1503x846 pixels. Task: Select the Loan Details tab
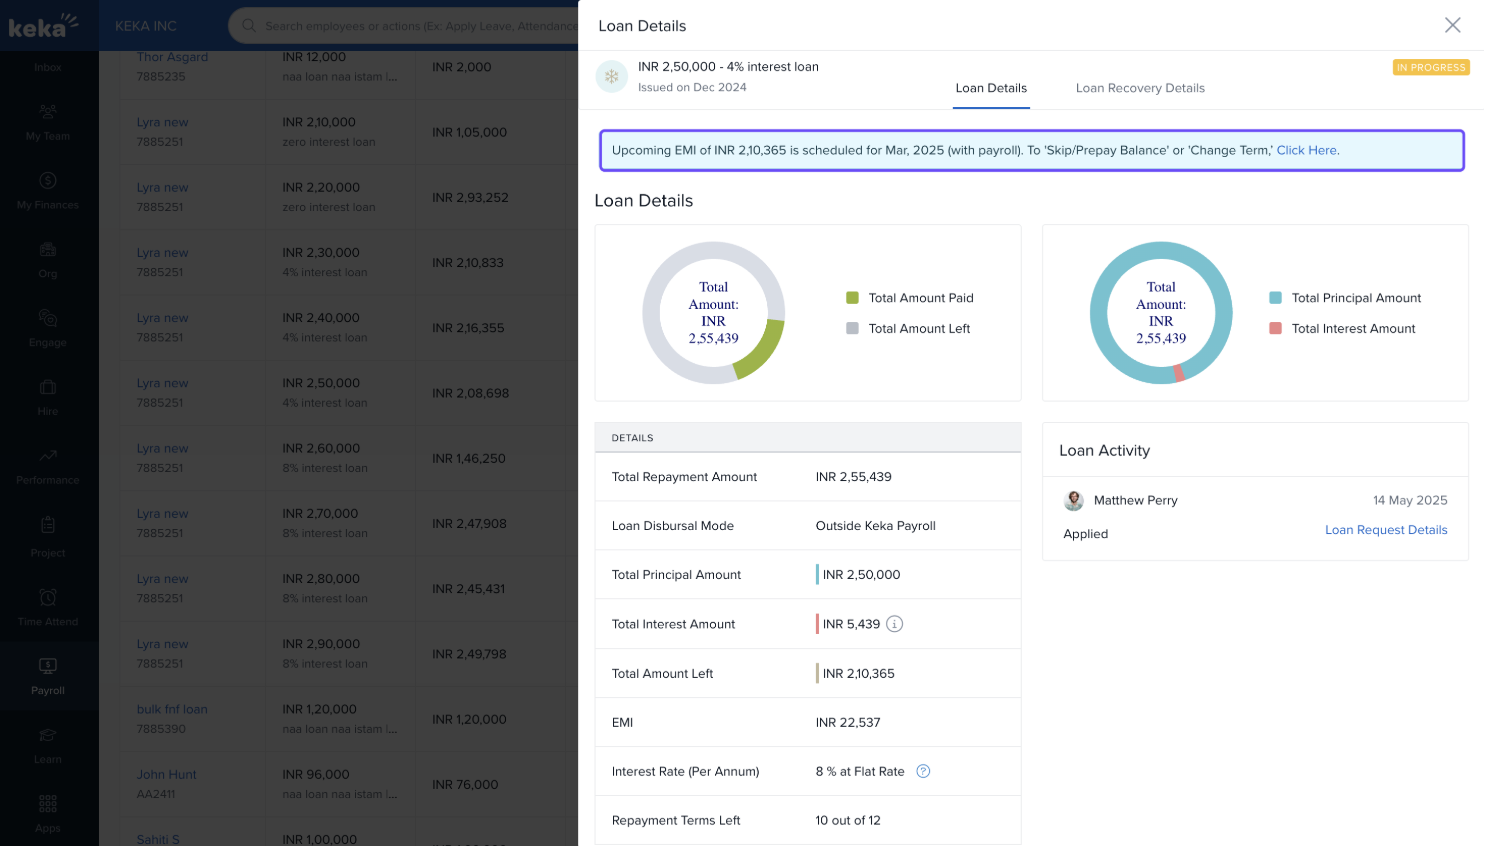(x=991, y=88)
